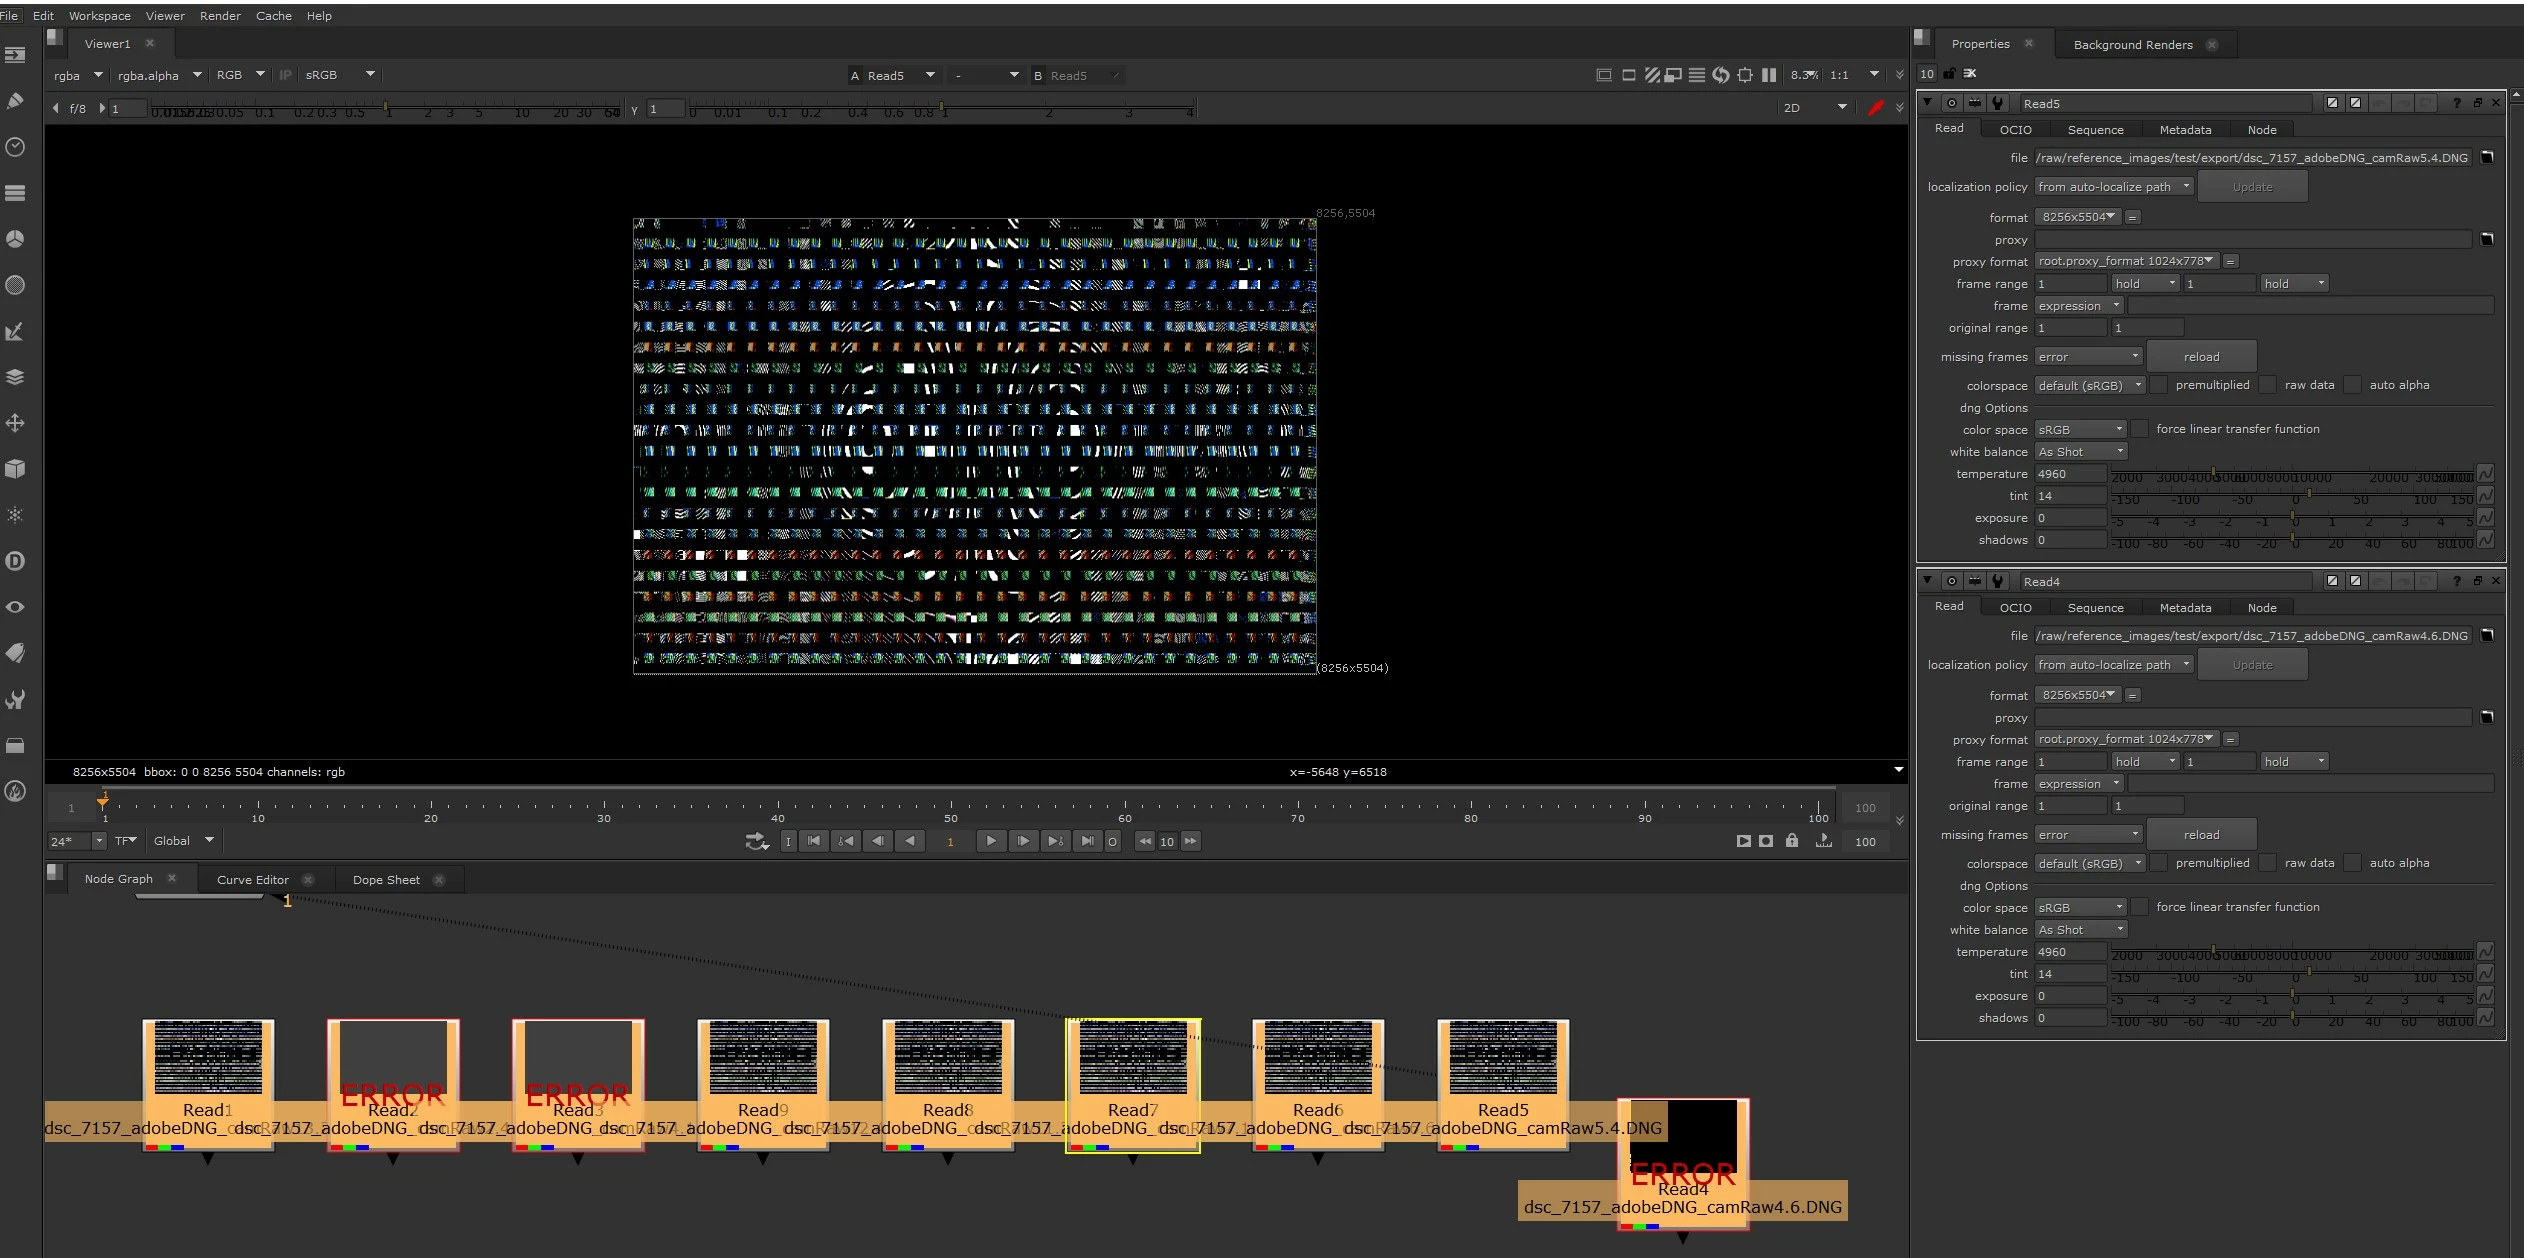Viewport: 2524px width, 1258px height.
Task: Open the Deep nodes D icon
Action: (x=15, y=561)
